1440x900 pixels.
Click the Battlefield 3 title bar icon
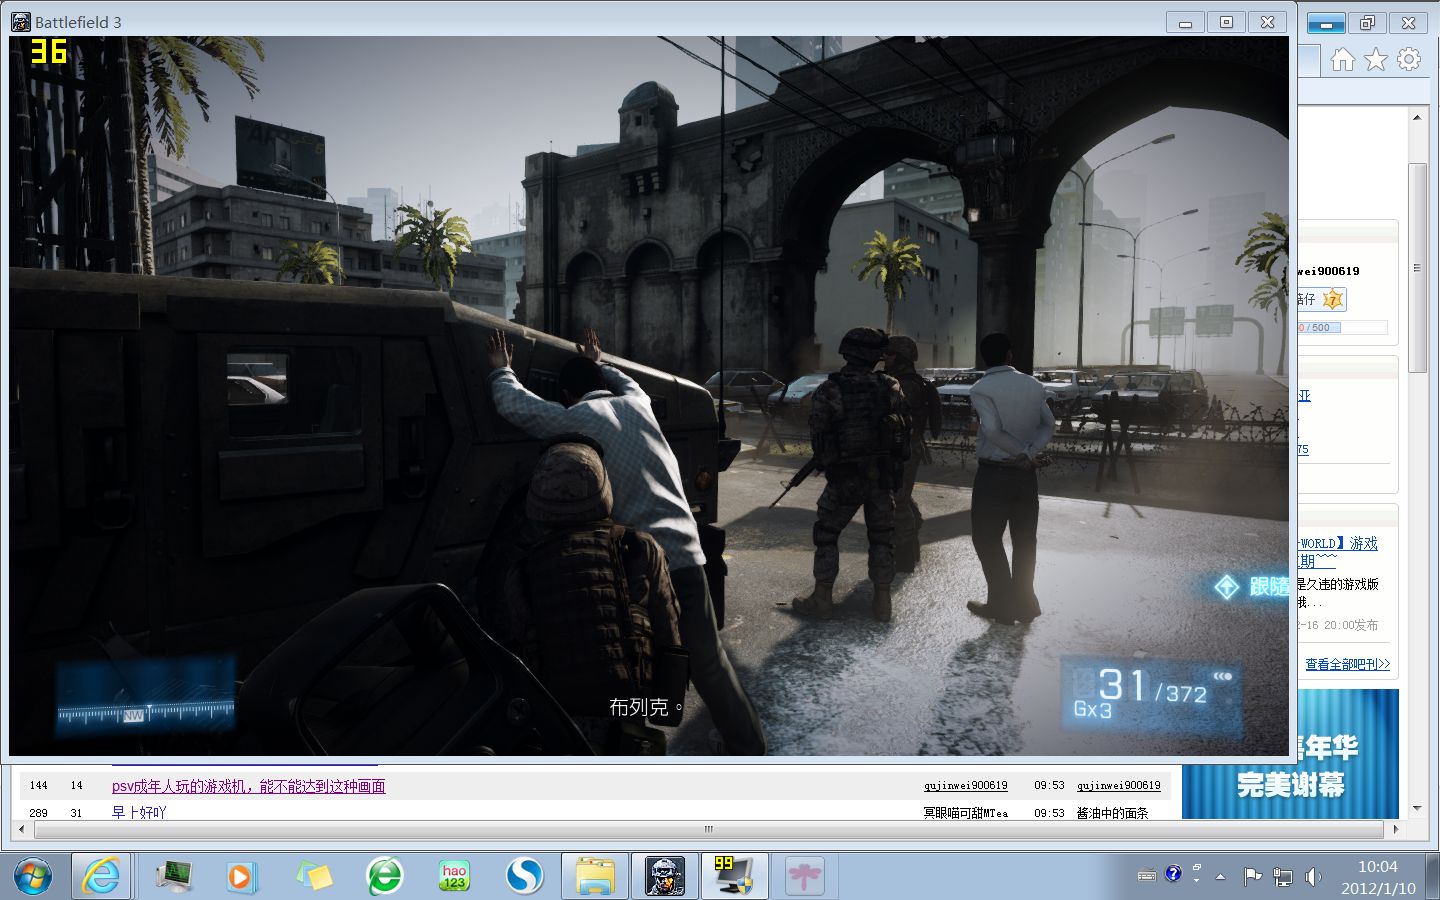(x=20, y=21)
